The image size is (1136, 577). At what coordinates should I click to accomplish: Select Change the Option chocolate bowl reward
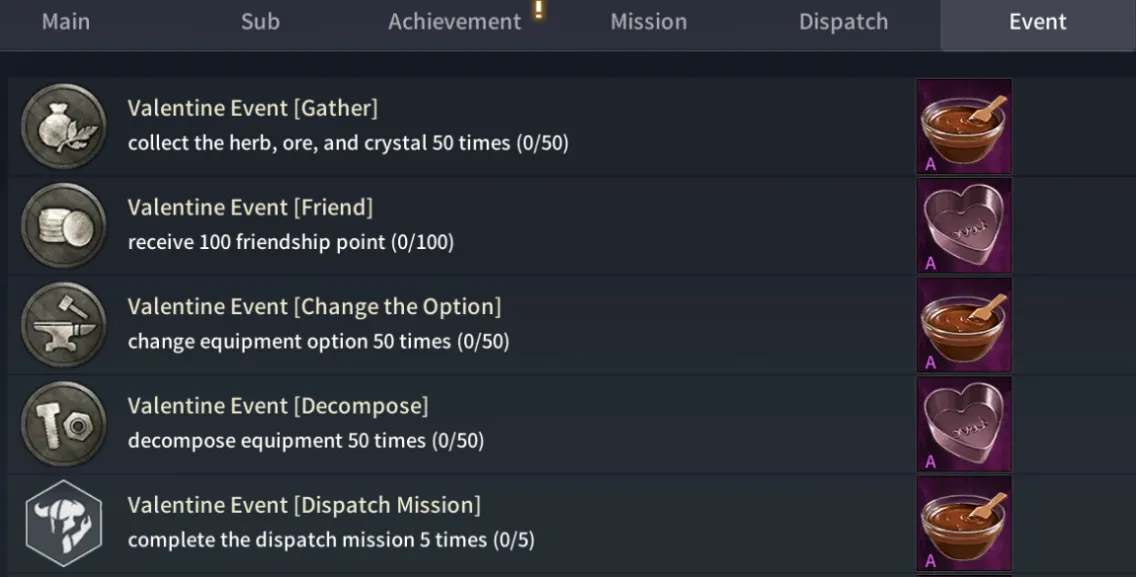click(x=964, y=325)
